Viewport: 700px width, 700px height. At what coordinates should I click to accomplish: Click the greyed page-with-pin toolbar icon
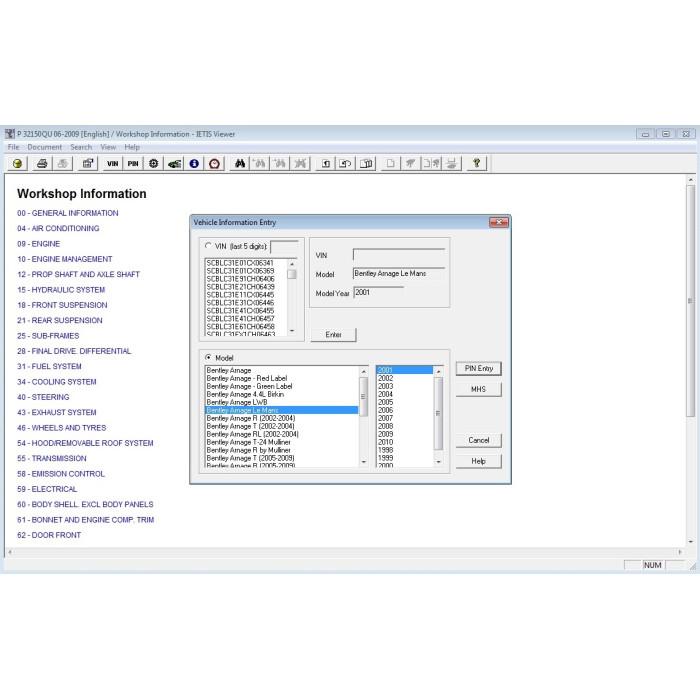[x=431, y=164]
